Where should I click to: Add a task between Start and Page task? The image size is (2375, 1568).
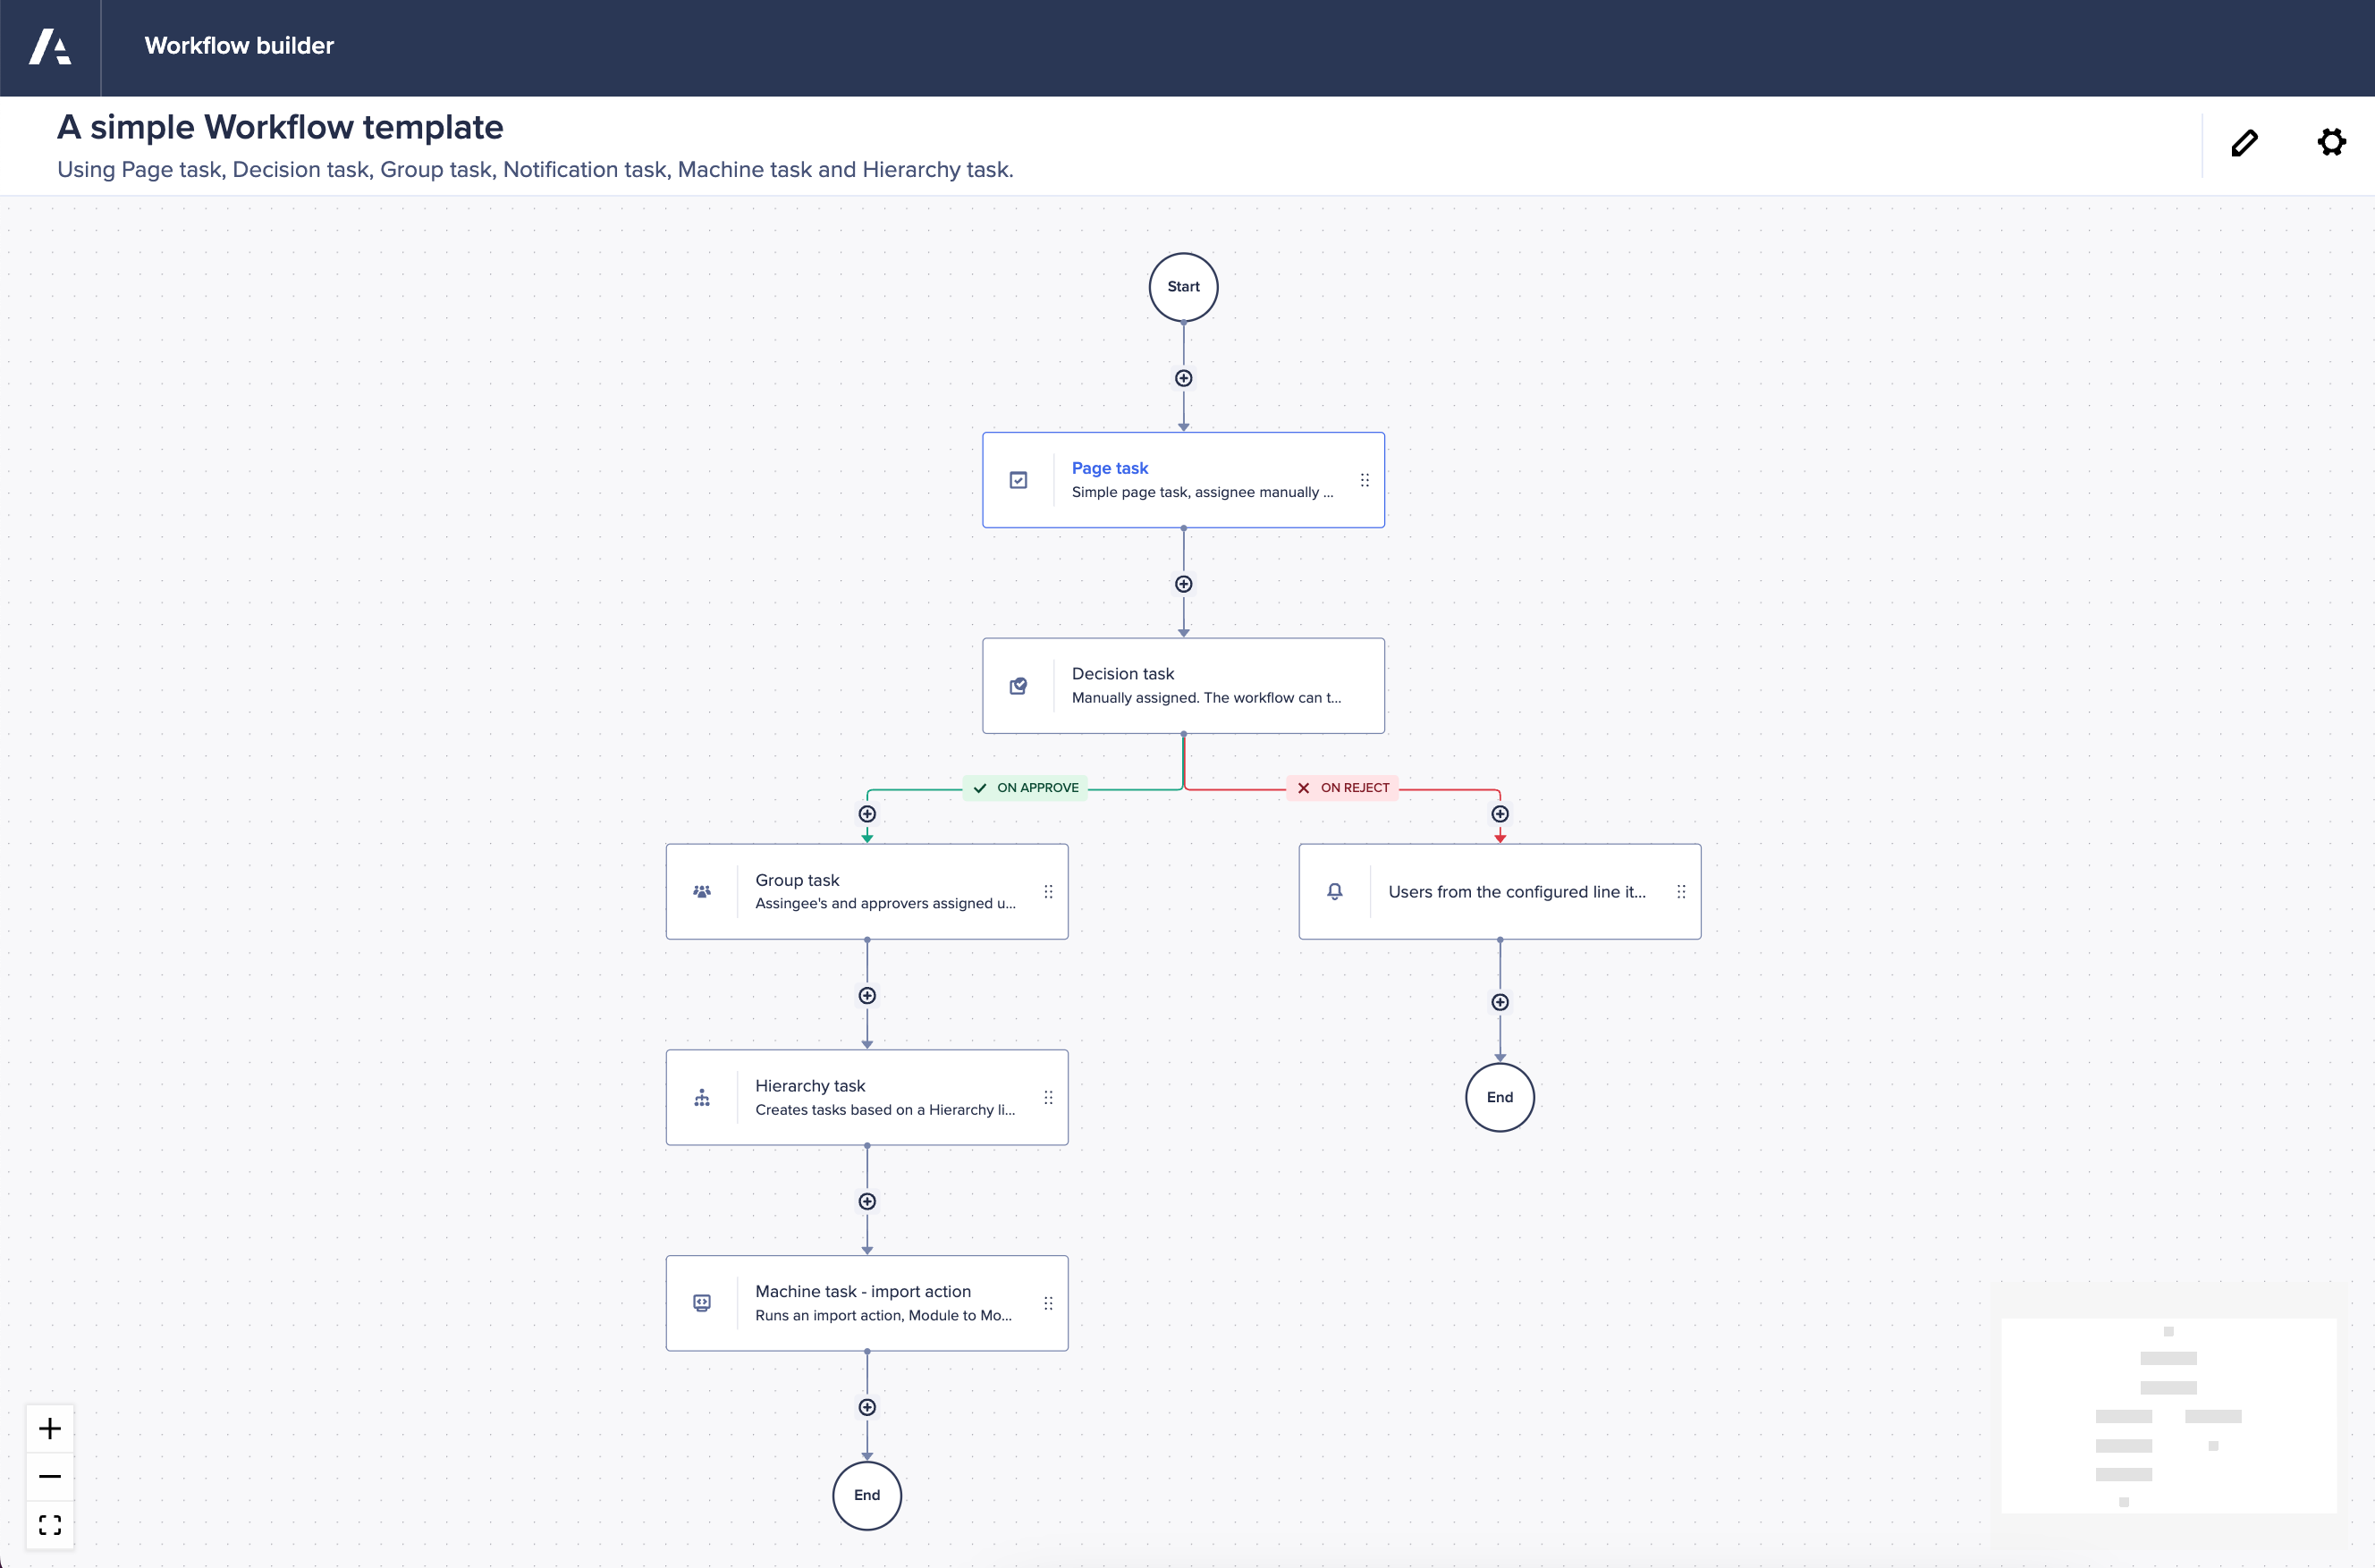(1183, 378)
